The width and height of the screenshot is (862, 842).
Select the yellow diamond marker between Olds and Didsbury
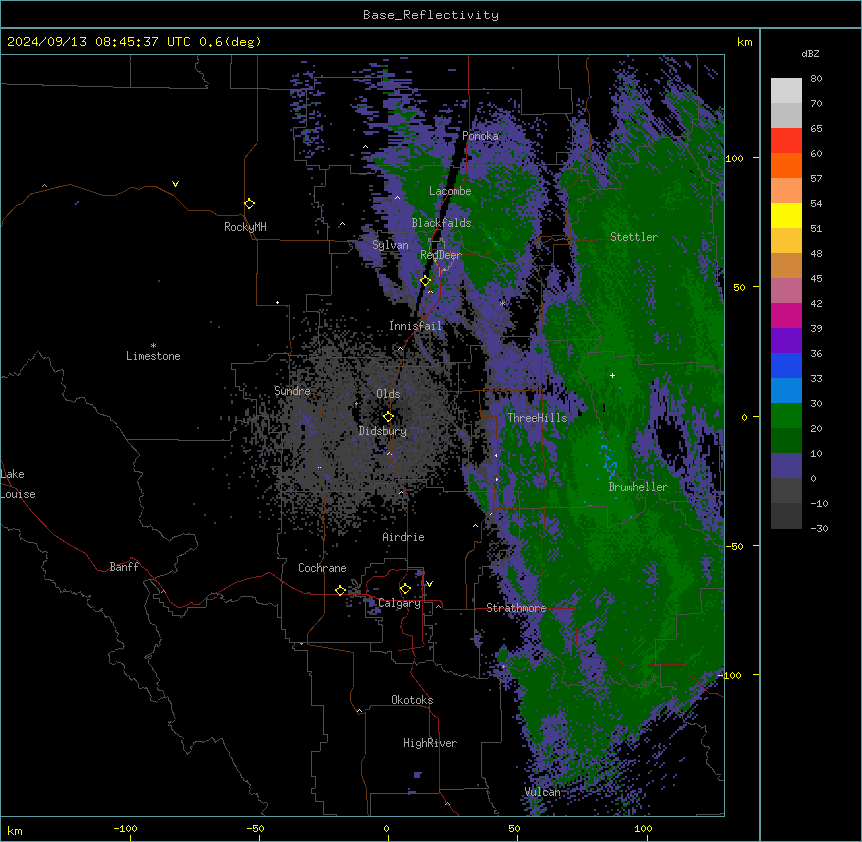(x=388, y=417)
